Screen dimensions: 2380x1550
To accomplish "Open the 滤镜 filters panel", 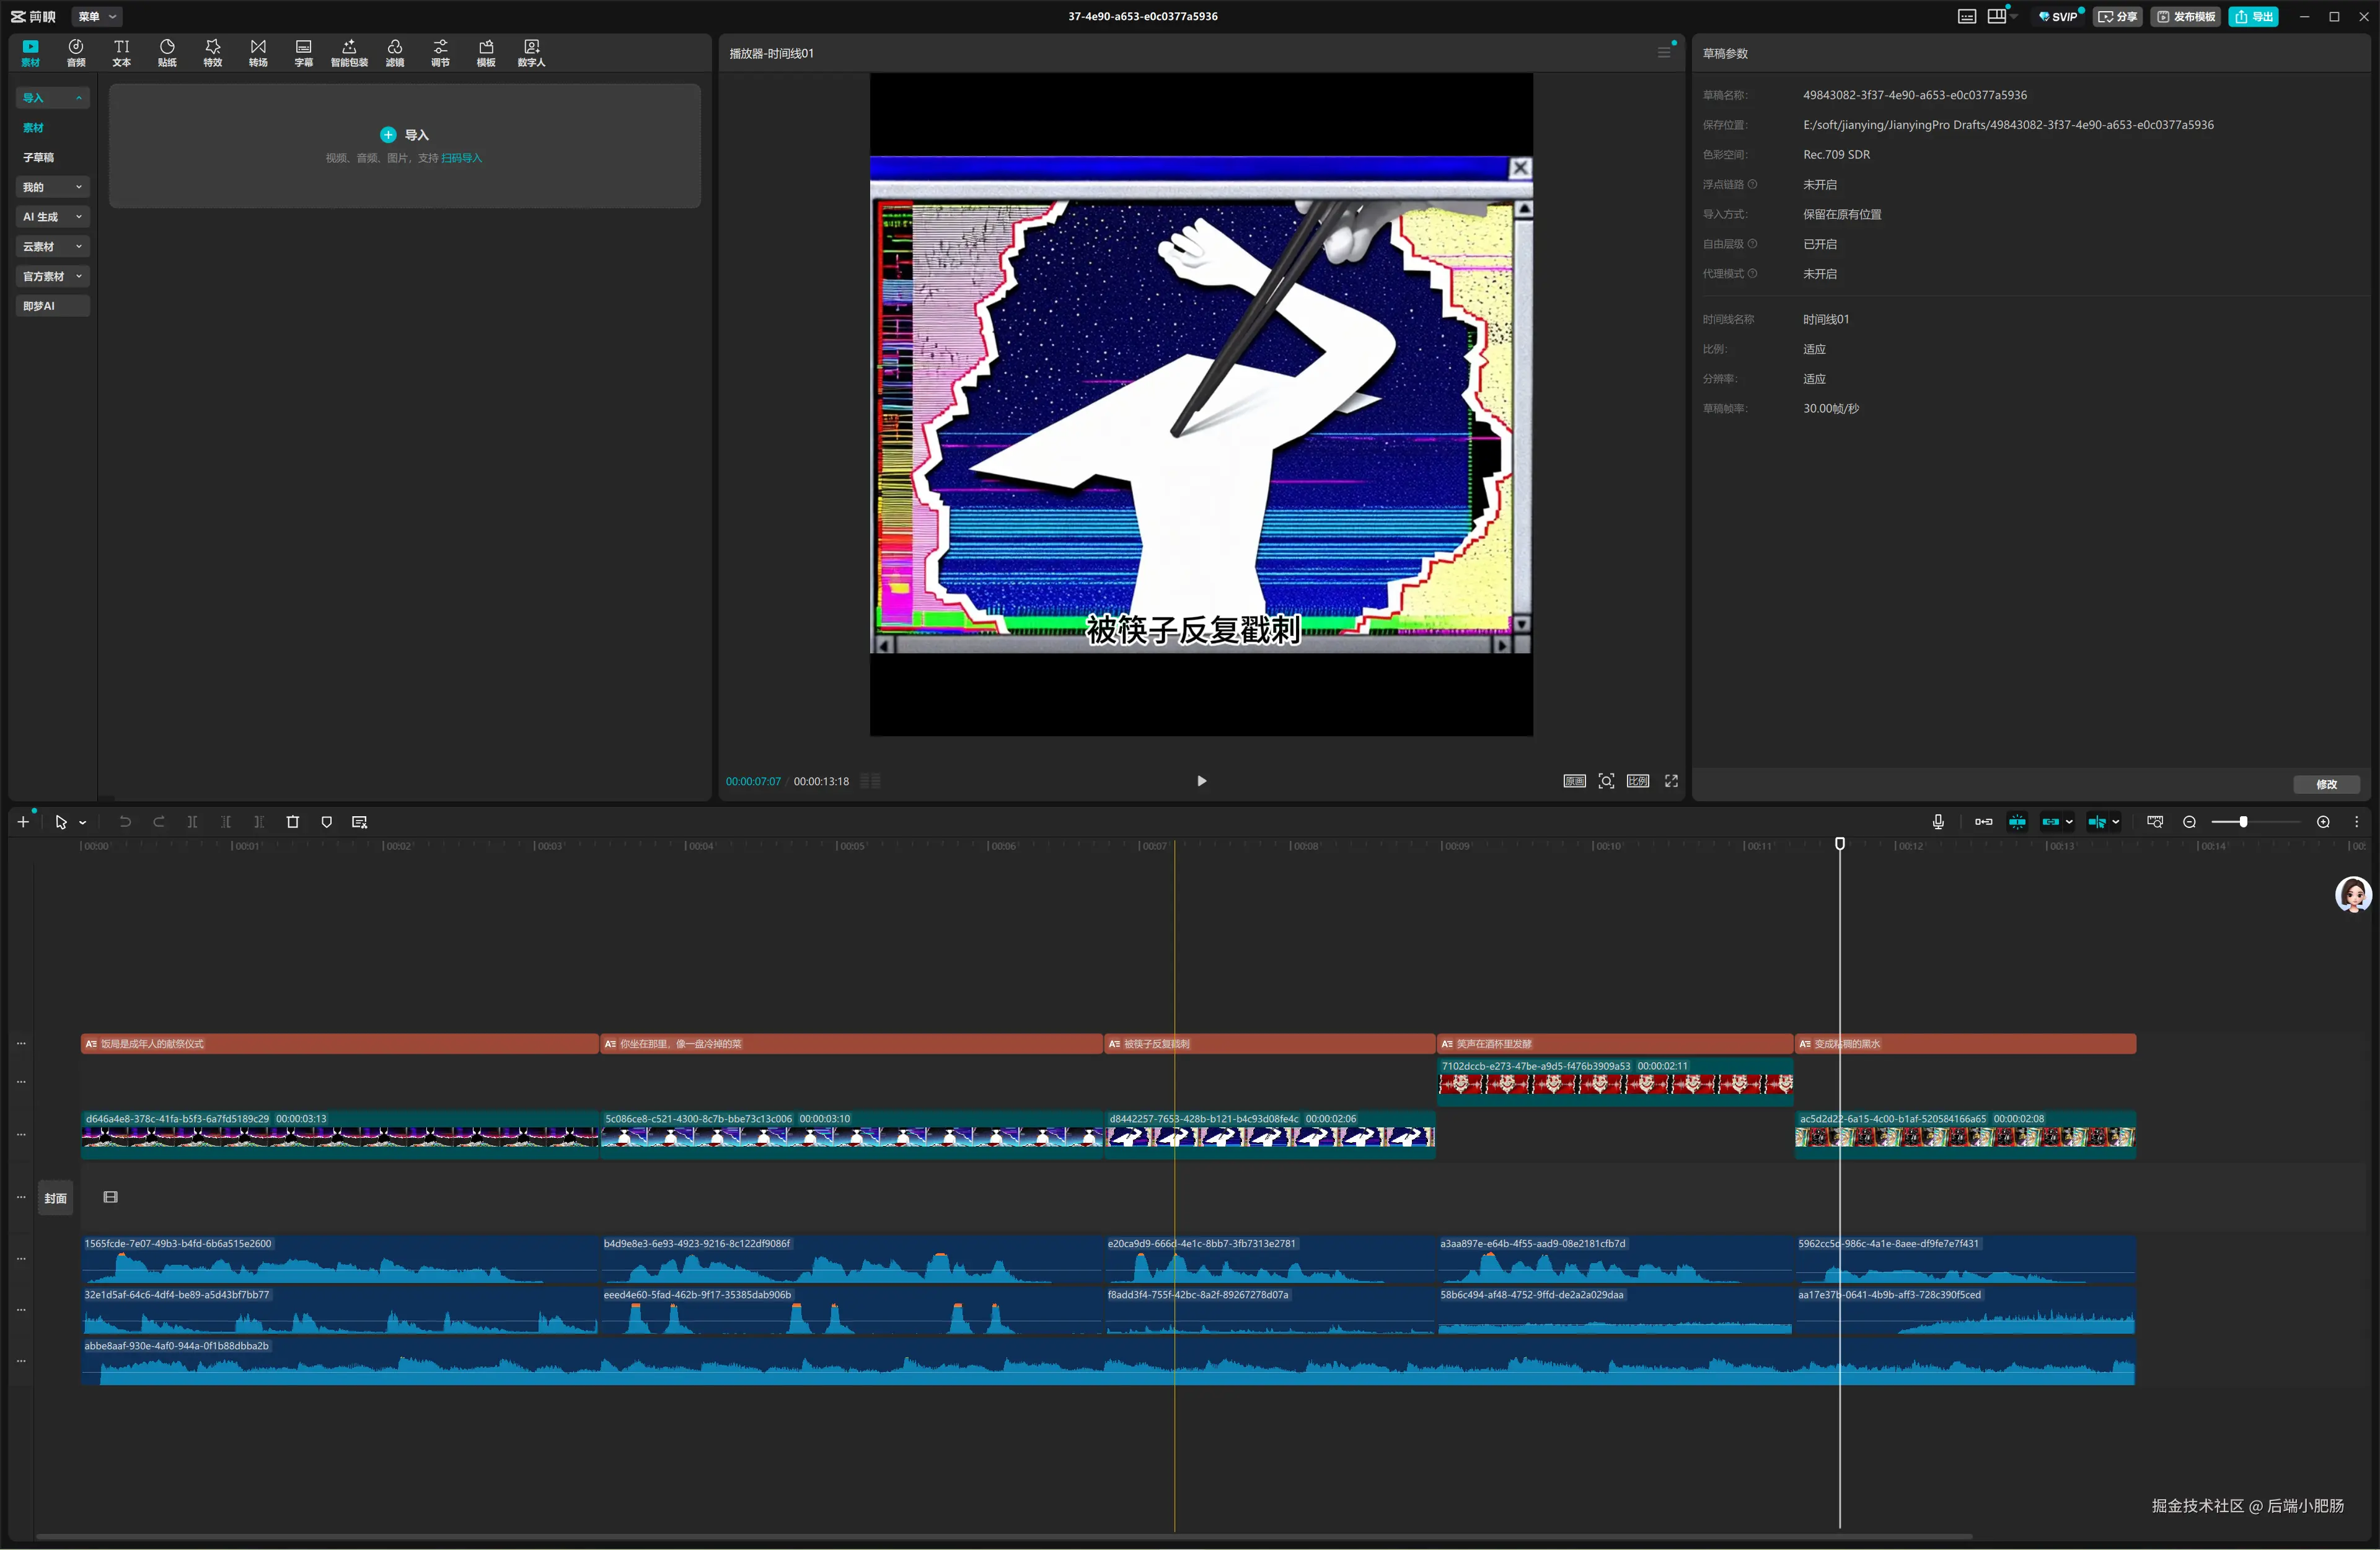I will pos(395,53).
